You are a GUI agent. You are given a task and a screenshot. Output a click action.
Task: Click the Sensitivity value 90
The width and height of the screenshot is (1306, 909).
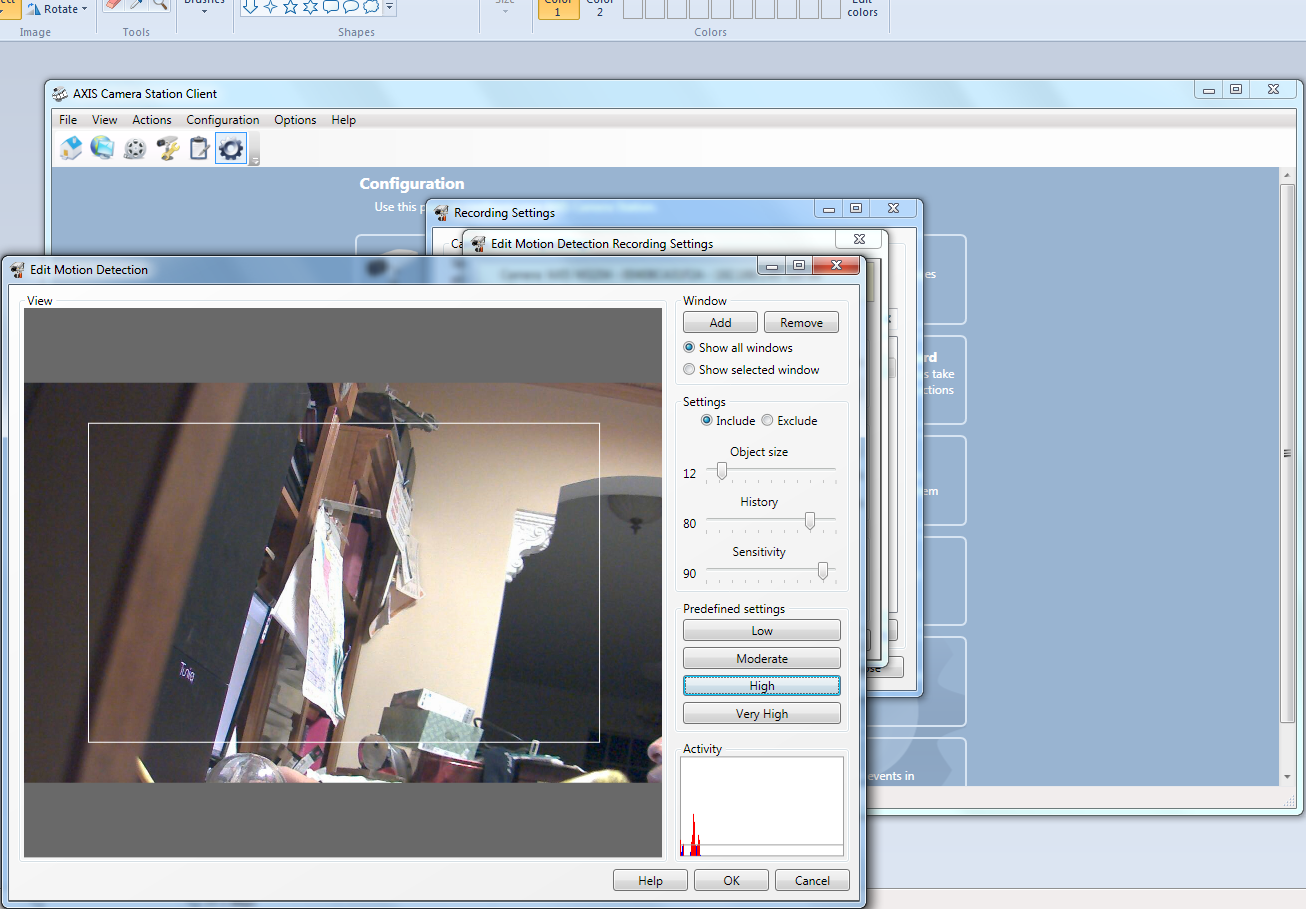pyautogui.click(x=690, y=574)
